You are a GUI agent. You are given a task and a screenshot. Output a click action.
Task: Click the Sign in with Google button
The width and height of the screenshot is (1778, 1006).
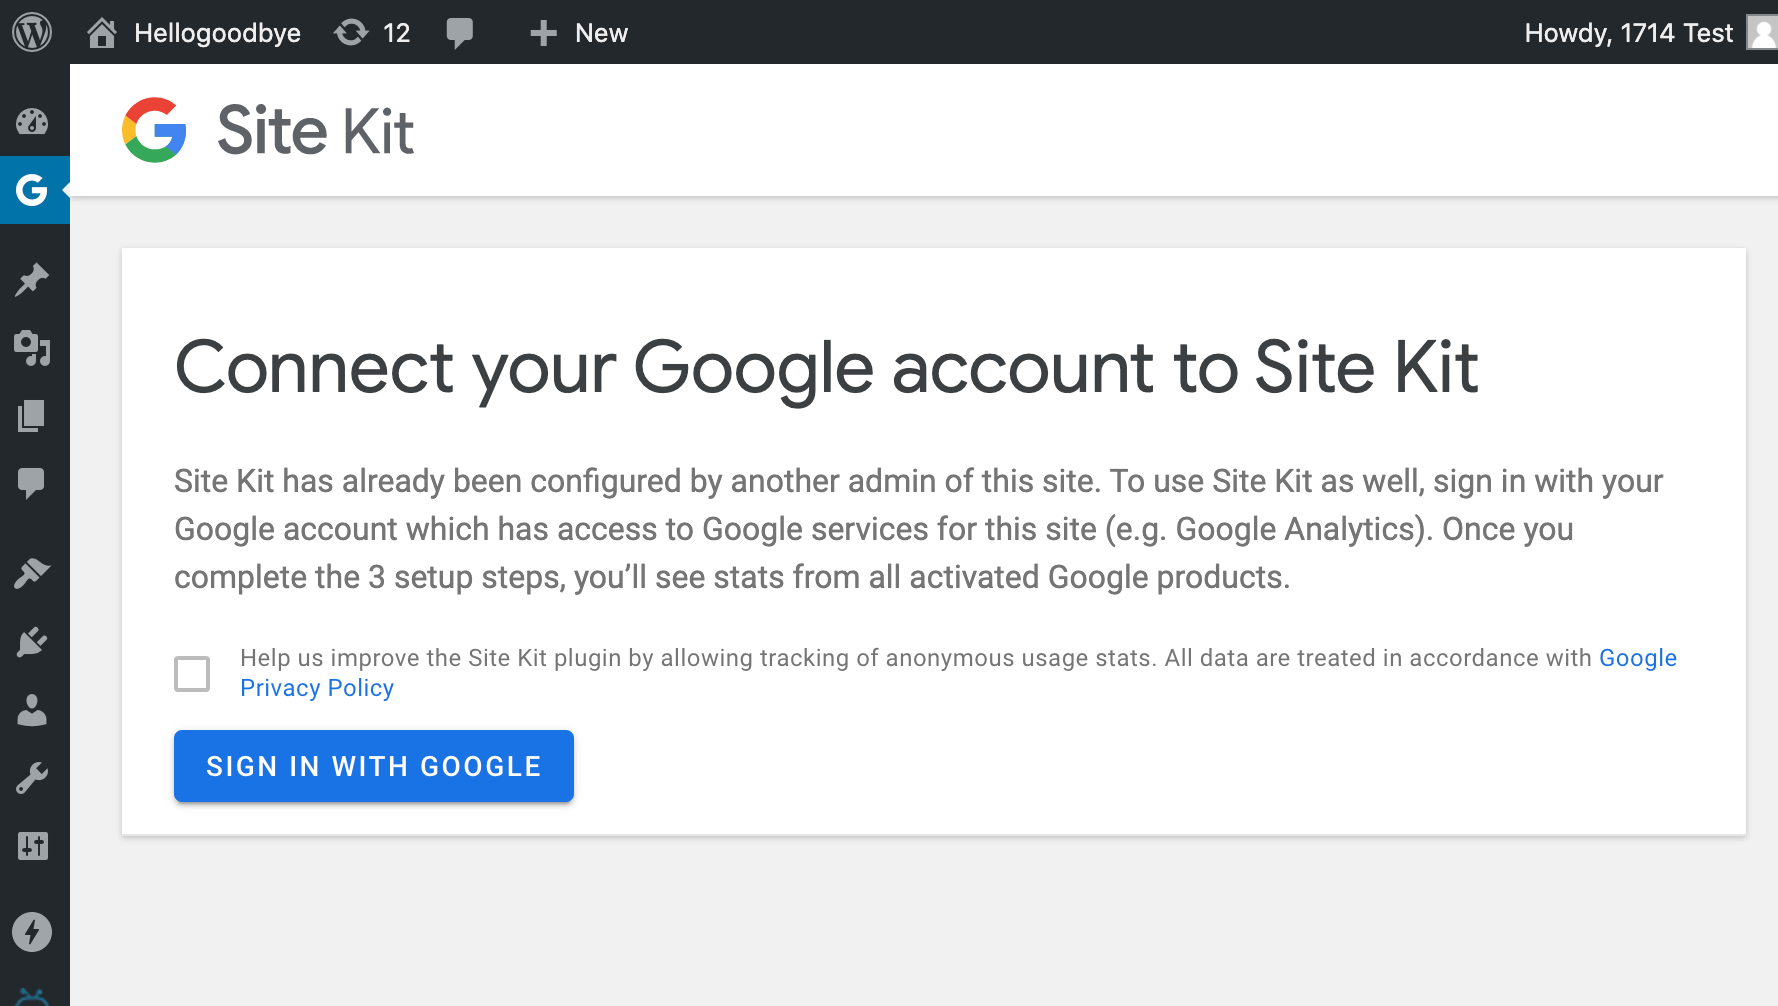[374, 766]
